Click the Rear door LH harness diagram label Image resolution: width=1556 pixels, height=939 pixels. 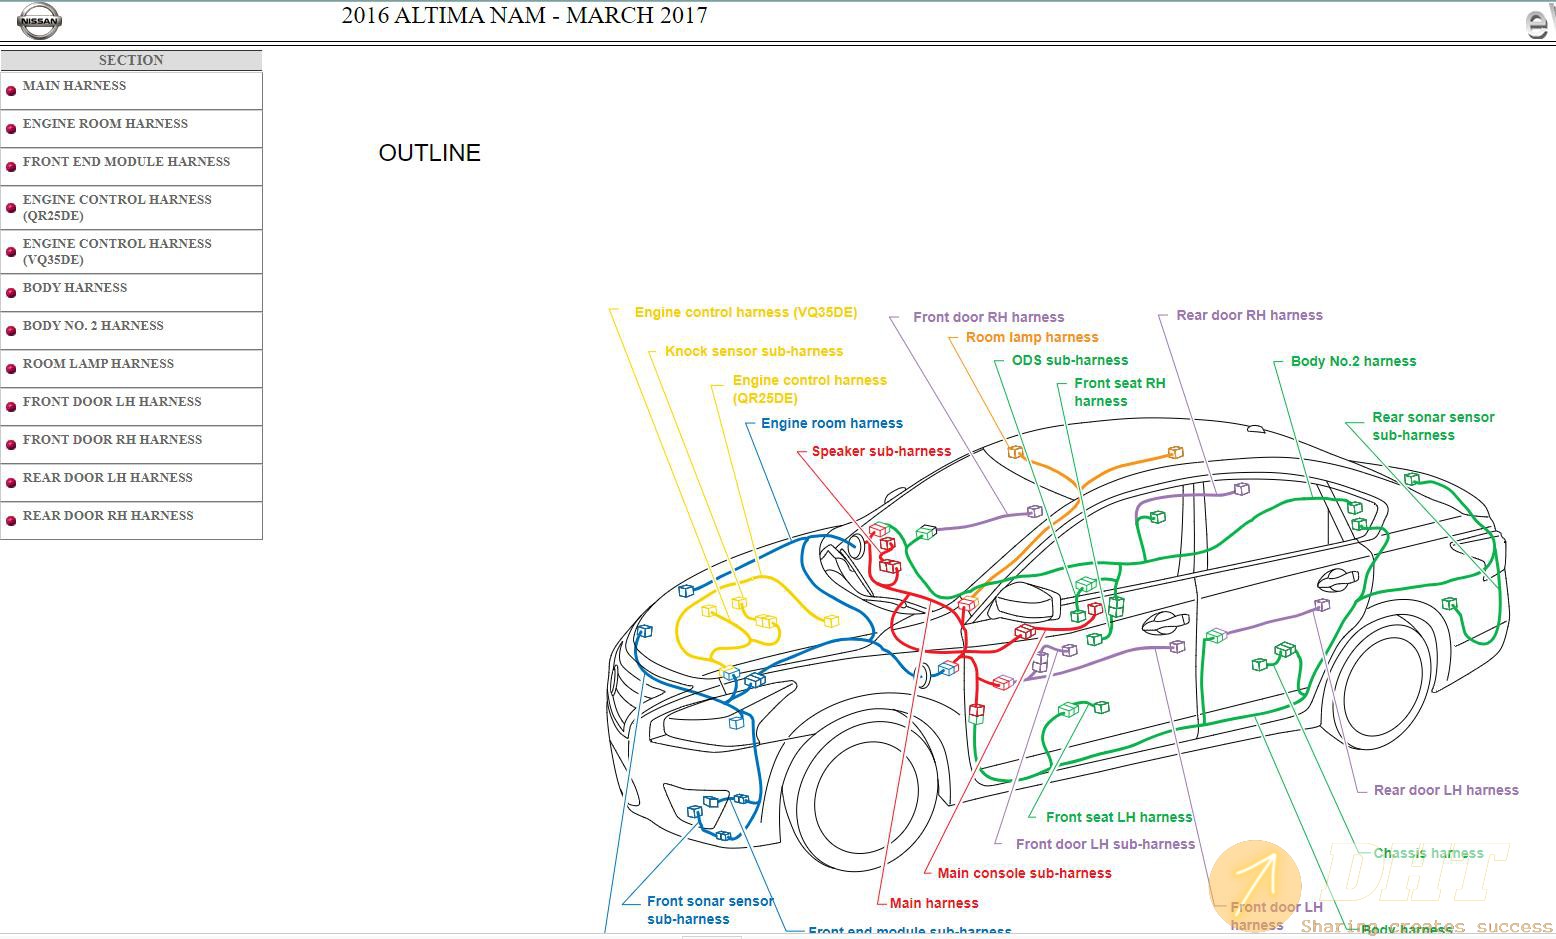[1446, 791]
